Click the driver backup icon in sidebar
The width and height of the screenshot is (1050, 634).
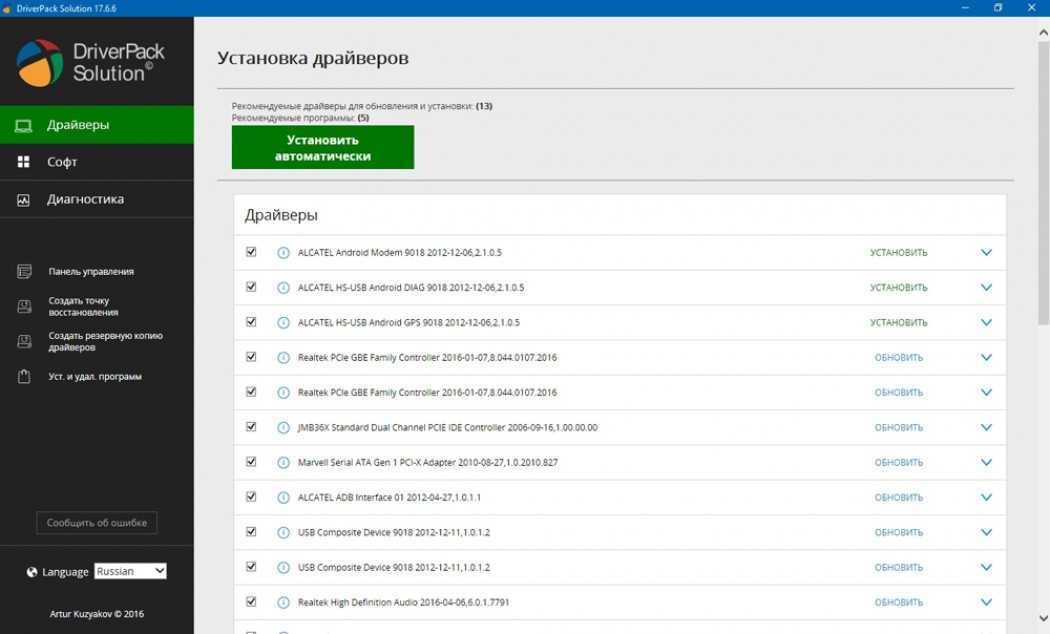(24, 341)
